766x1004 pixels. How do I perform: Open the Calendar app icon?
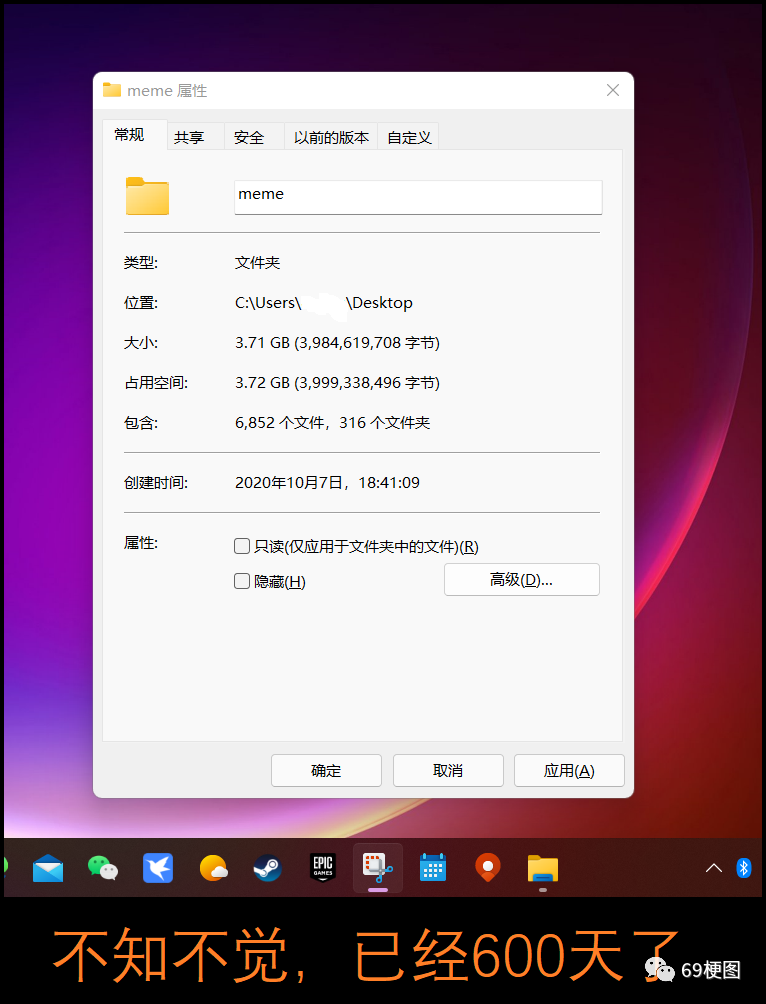coord(433,868)
